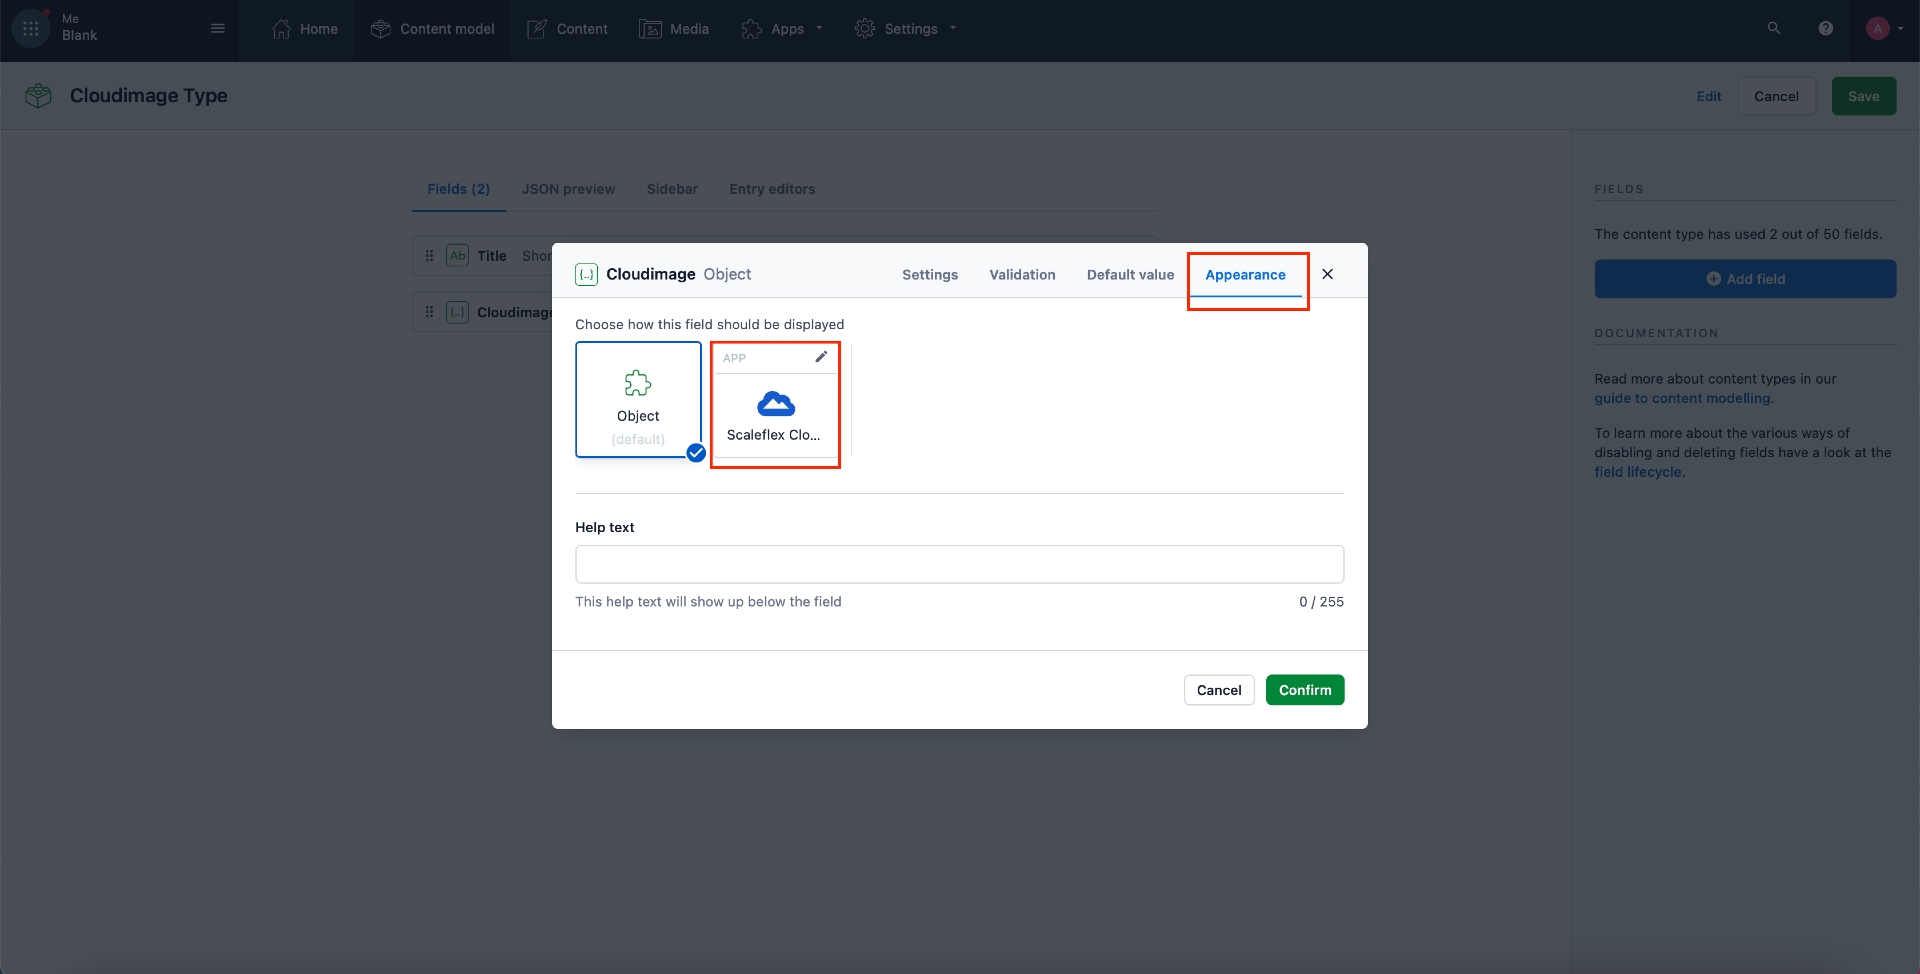Go to the Media section
Screen dimensions: 1920x974
pyautogui.click(x=674, y=29)
